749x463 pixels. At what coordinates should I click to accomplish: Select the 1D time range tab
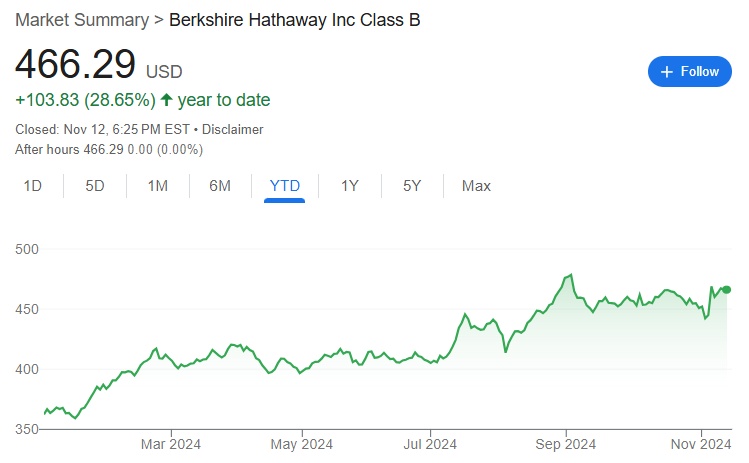(x=33, y=186)
